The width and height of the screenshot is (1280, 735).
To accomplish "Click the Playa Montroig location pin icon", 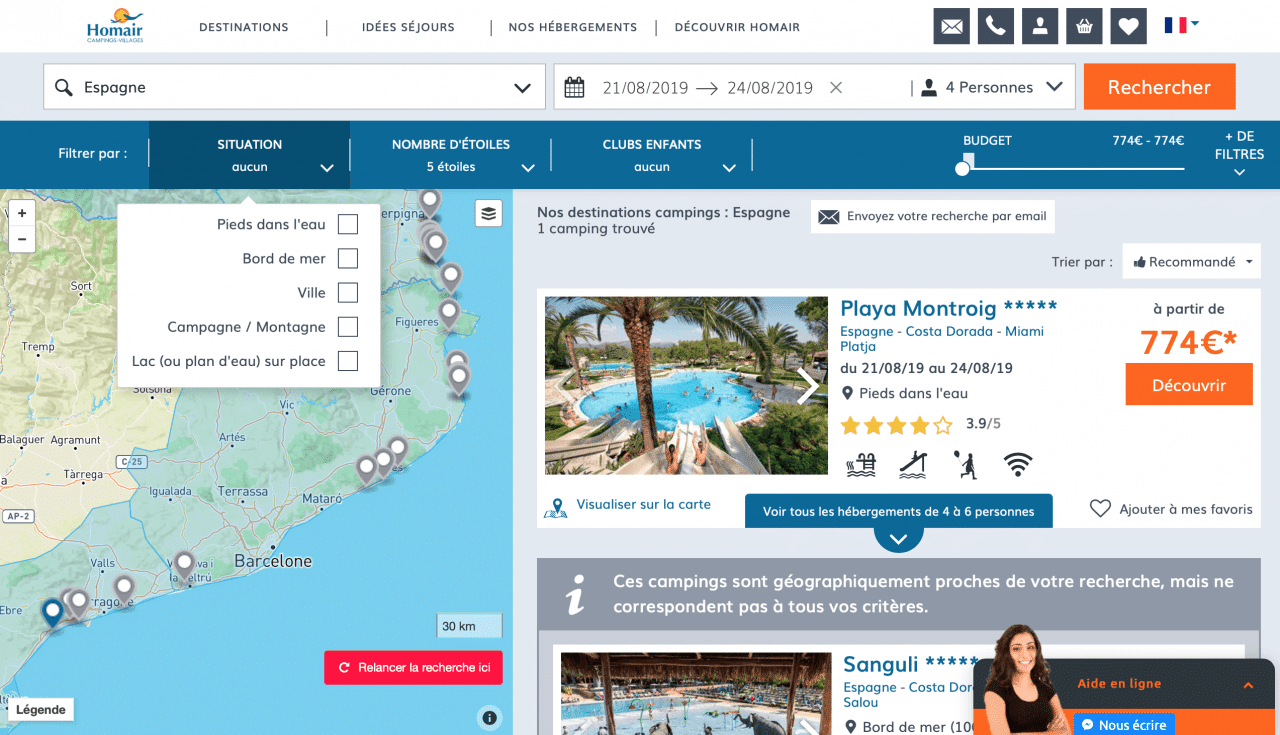I will 848,393.
